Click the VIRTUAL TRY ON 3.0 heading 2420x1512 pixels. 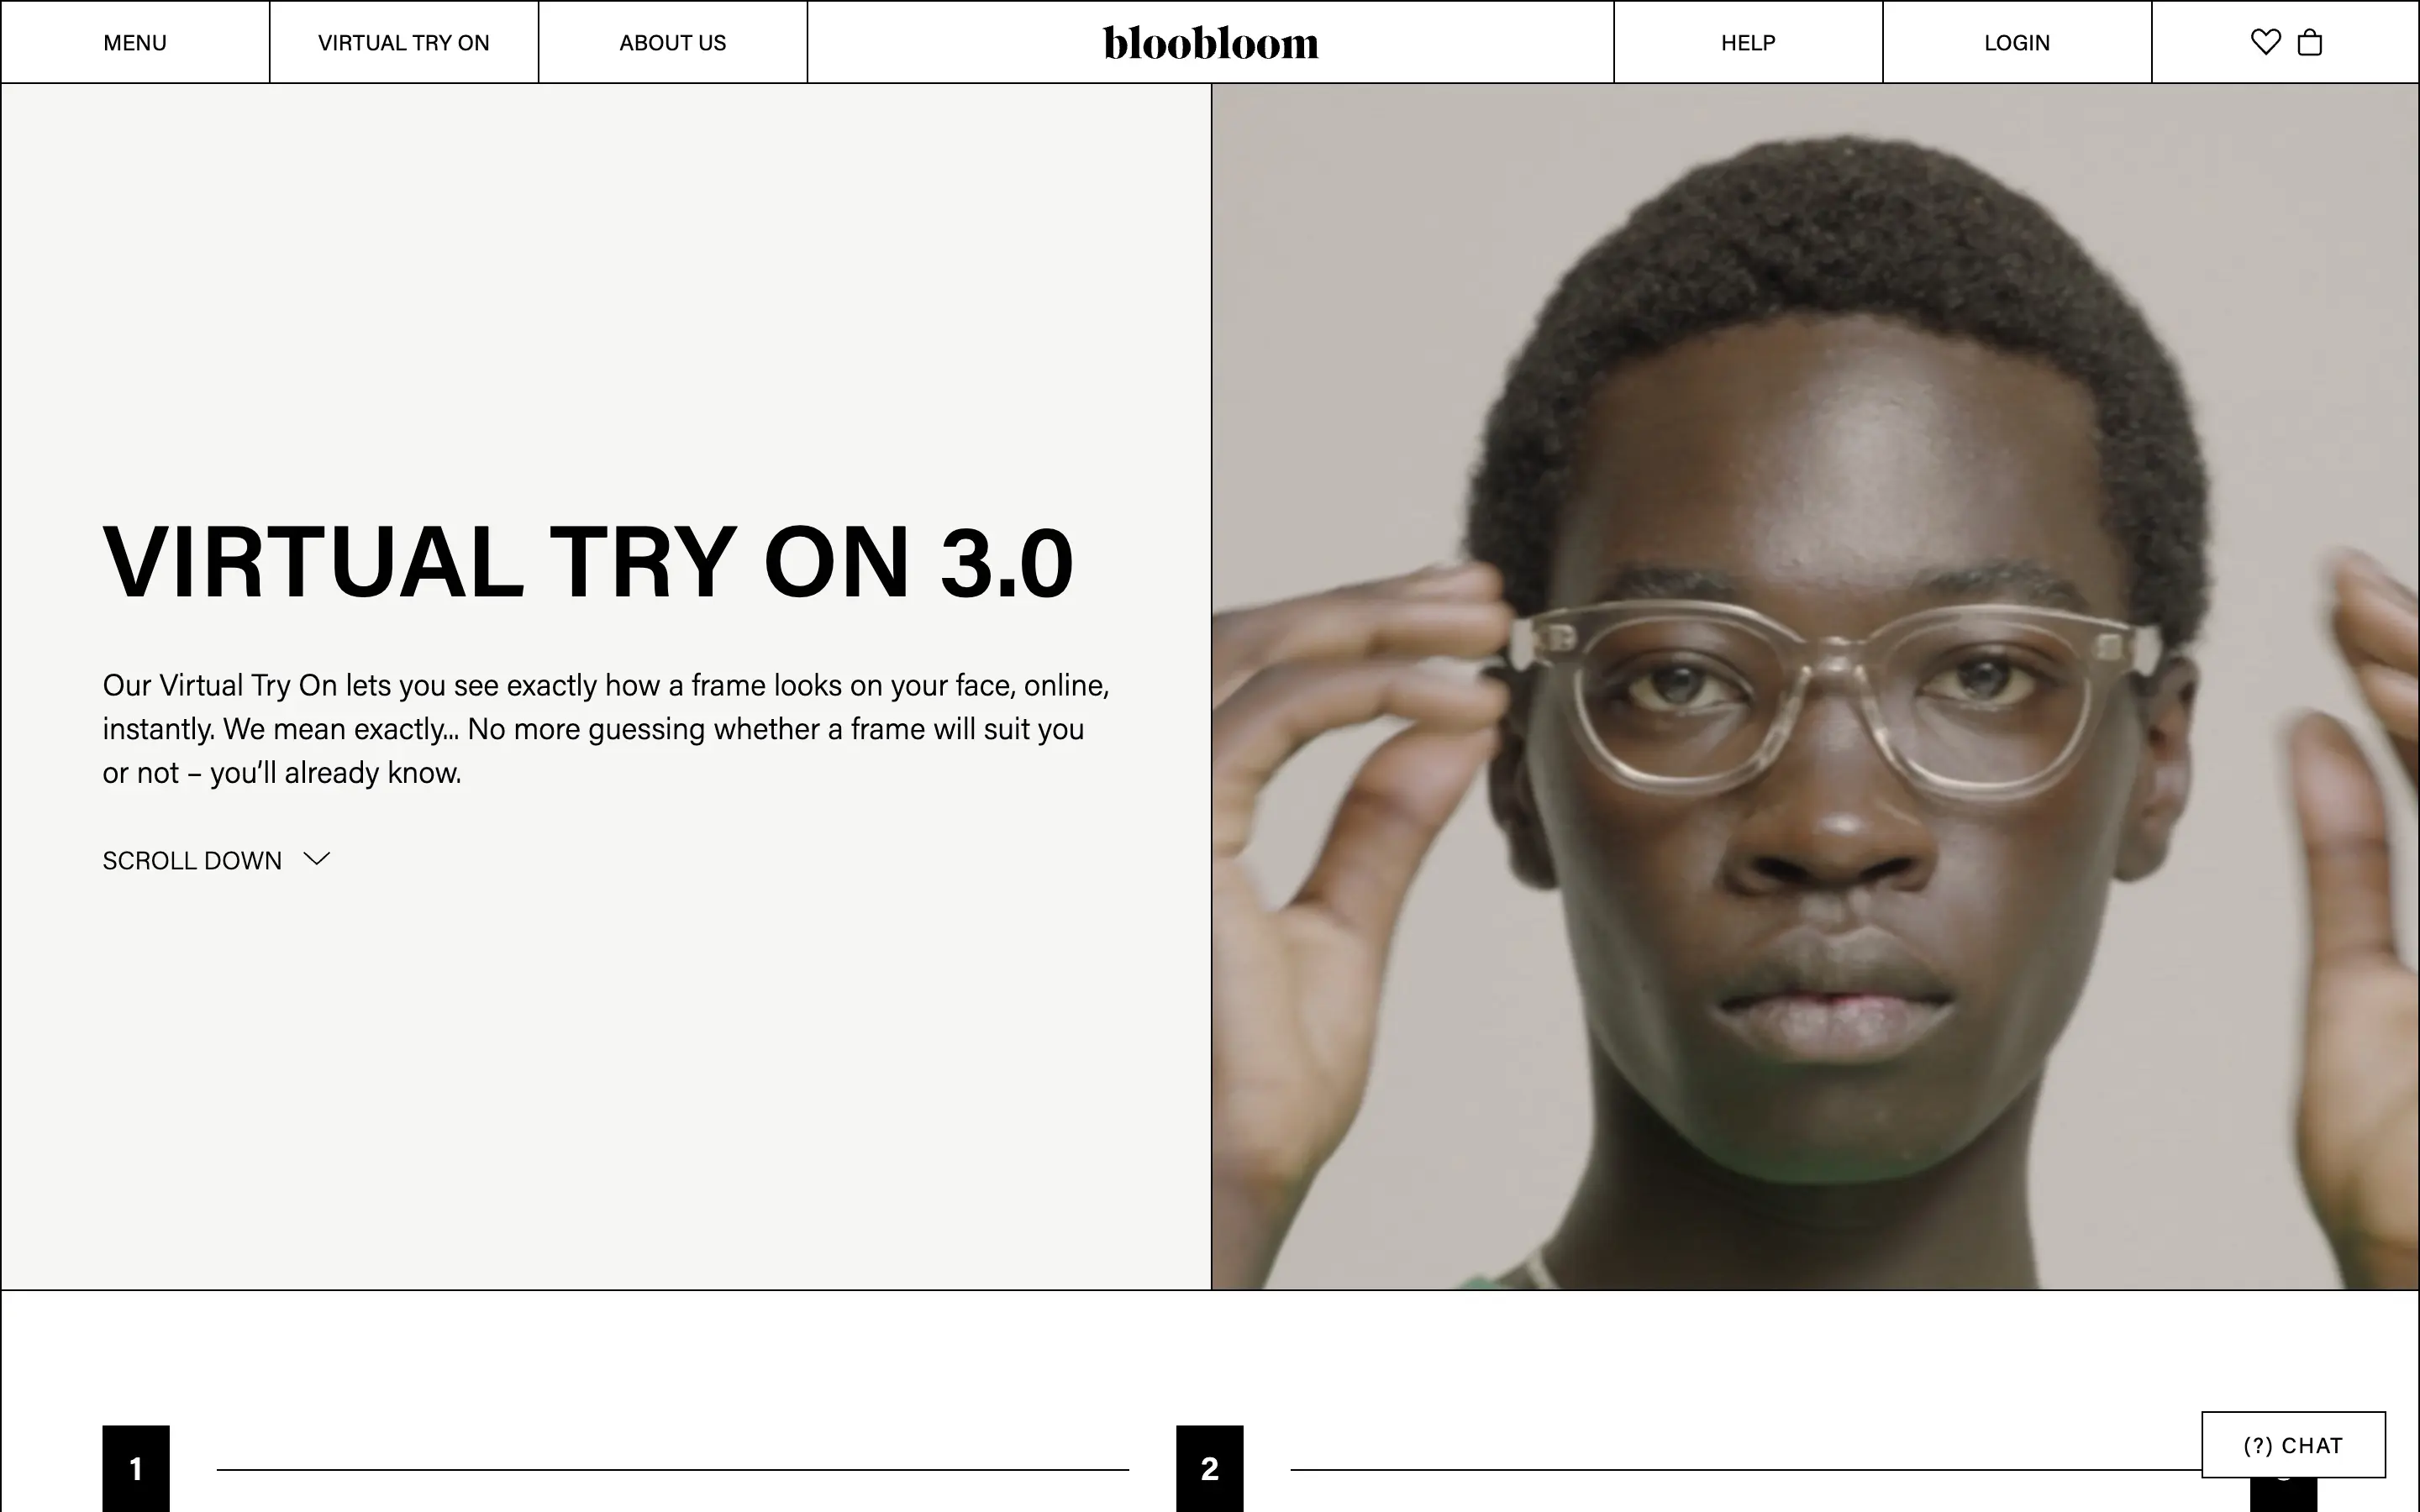pyautogui.click(x=588, y=562)
